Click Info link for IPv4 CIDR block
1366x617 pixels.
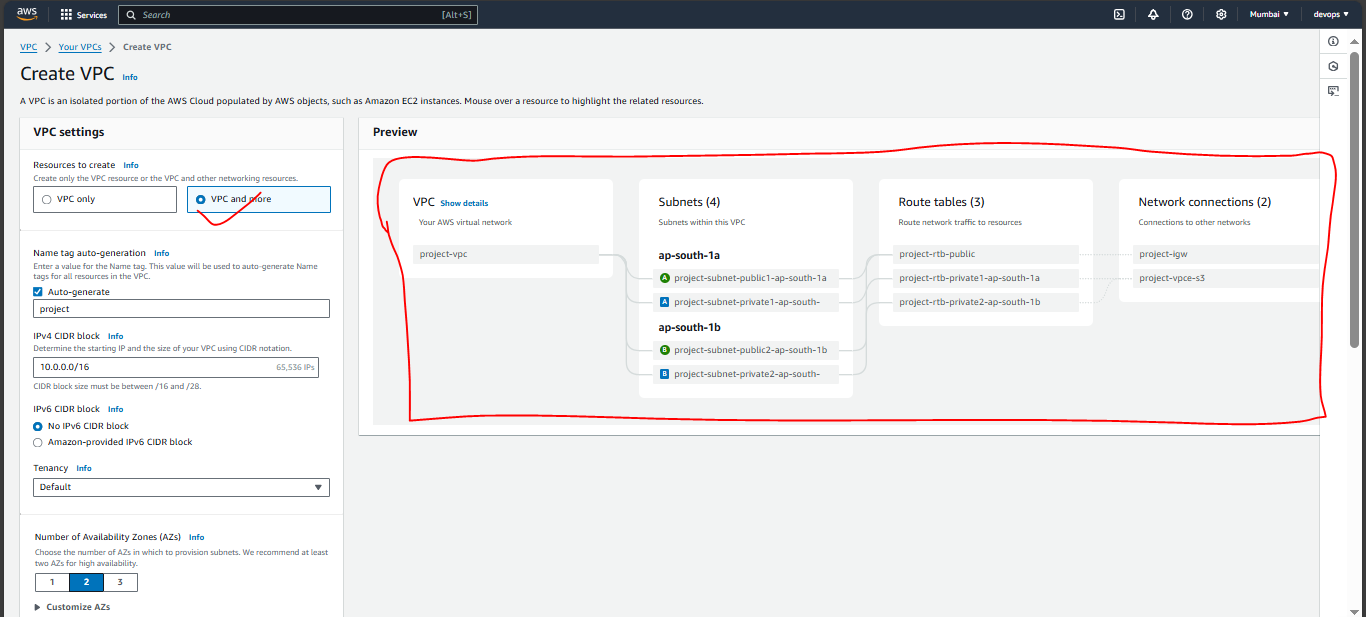116,336
